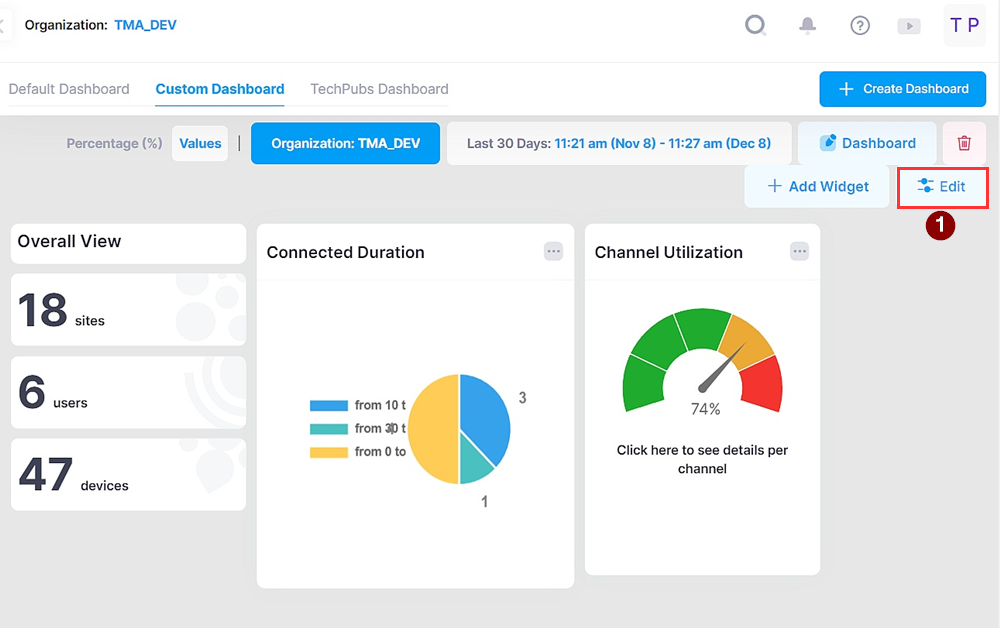Switch to the Default Dashboard tab
The height and width of the screenshot is (628, 1000).
click(69, 89)
